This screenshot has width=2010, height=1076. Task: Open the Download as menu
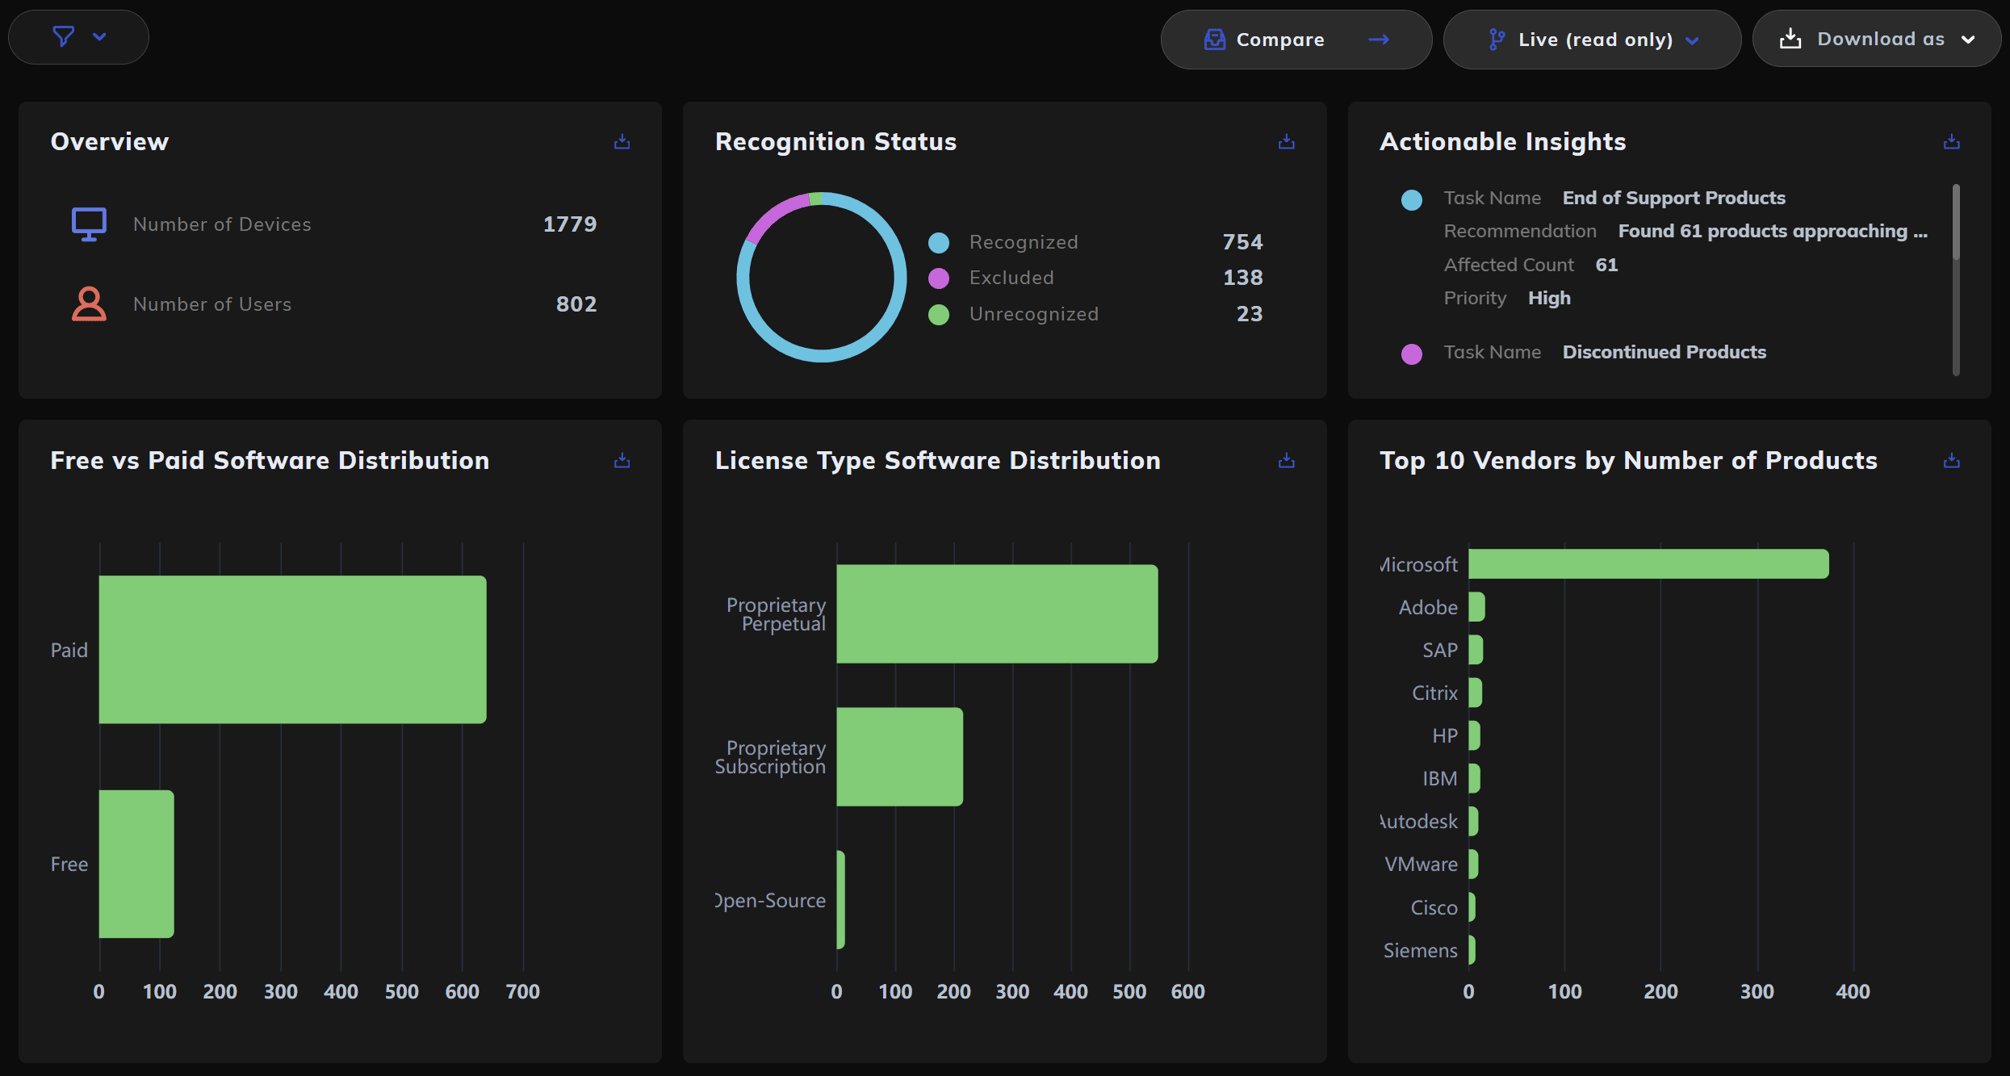[x=1877, y=39]
